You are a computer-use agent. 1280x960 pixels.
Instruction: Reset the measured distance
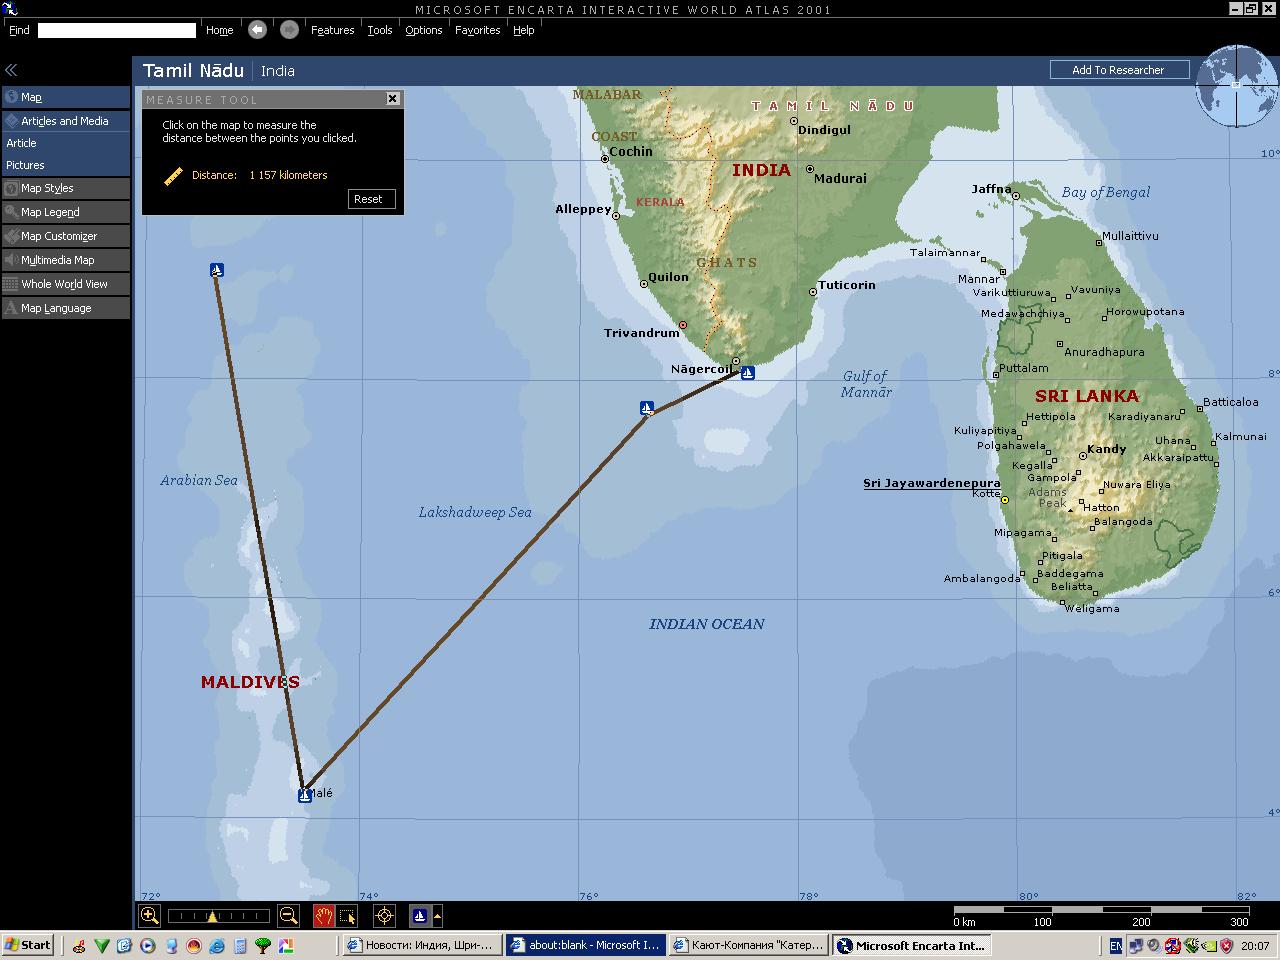point(368,199)
